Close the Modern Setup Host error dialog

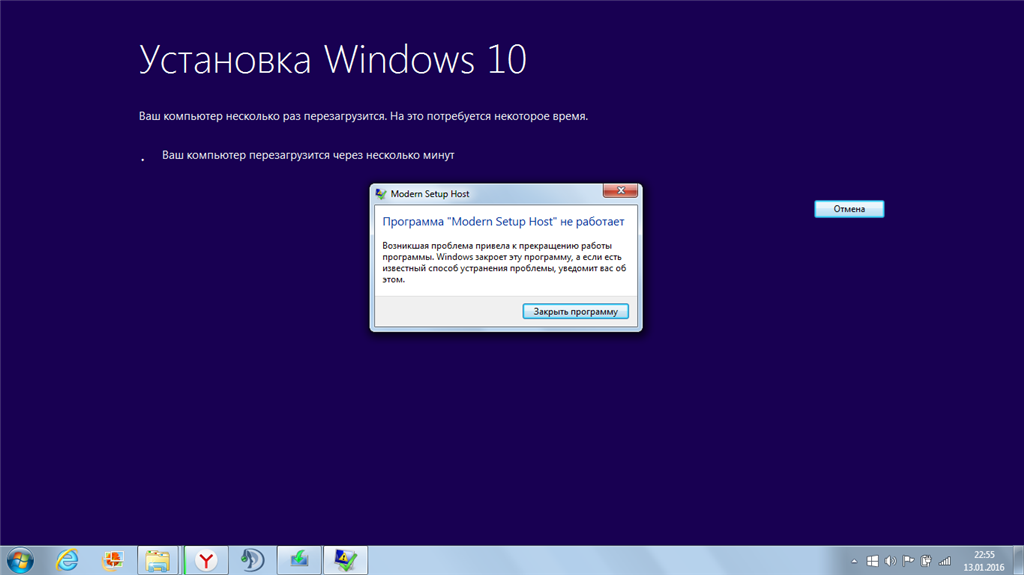(x=620, y=191)
